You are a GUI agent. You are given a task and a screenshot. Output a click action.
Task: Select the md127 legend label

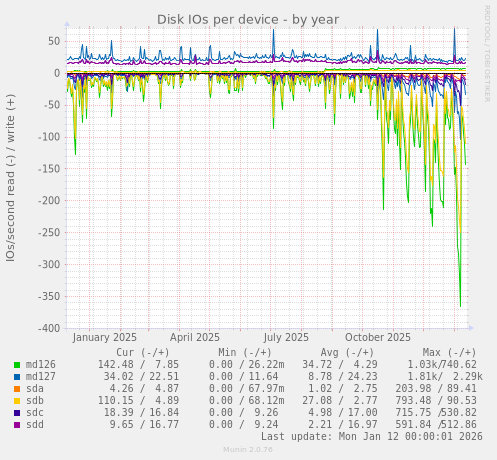click(x=41, y=377)
